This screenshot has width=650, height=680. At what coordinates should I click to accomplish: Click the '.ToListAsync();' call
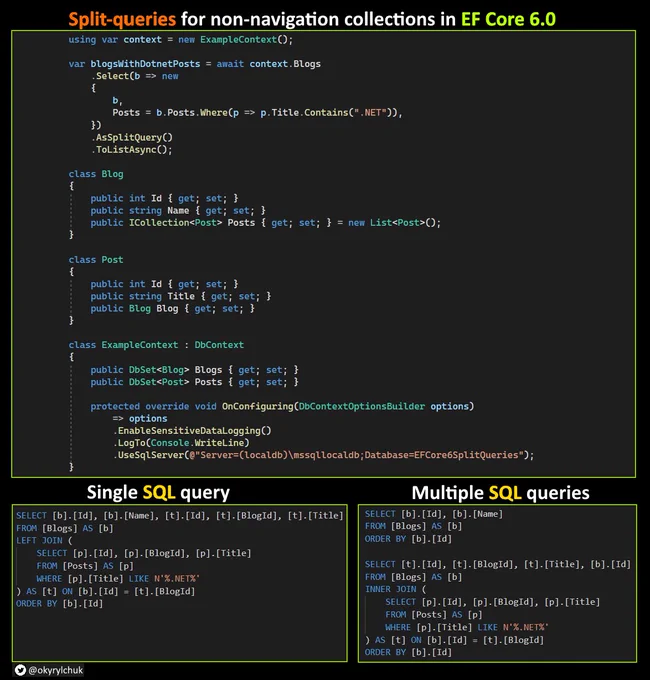coord(131,150)
